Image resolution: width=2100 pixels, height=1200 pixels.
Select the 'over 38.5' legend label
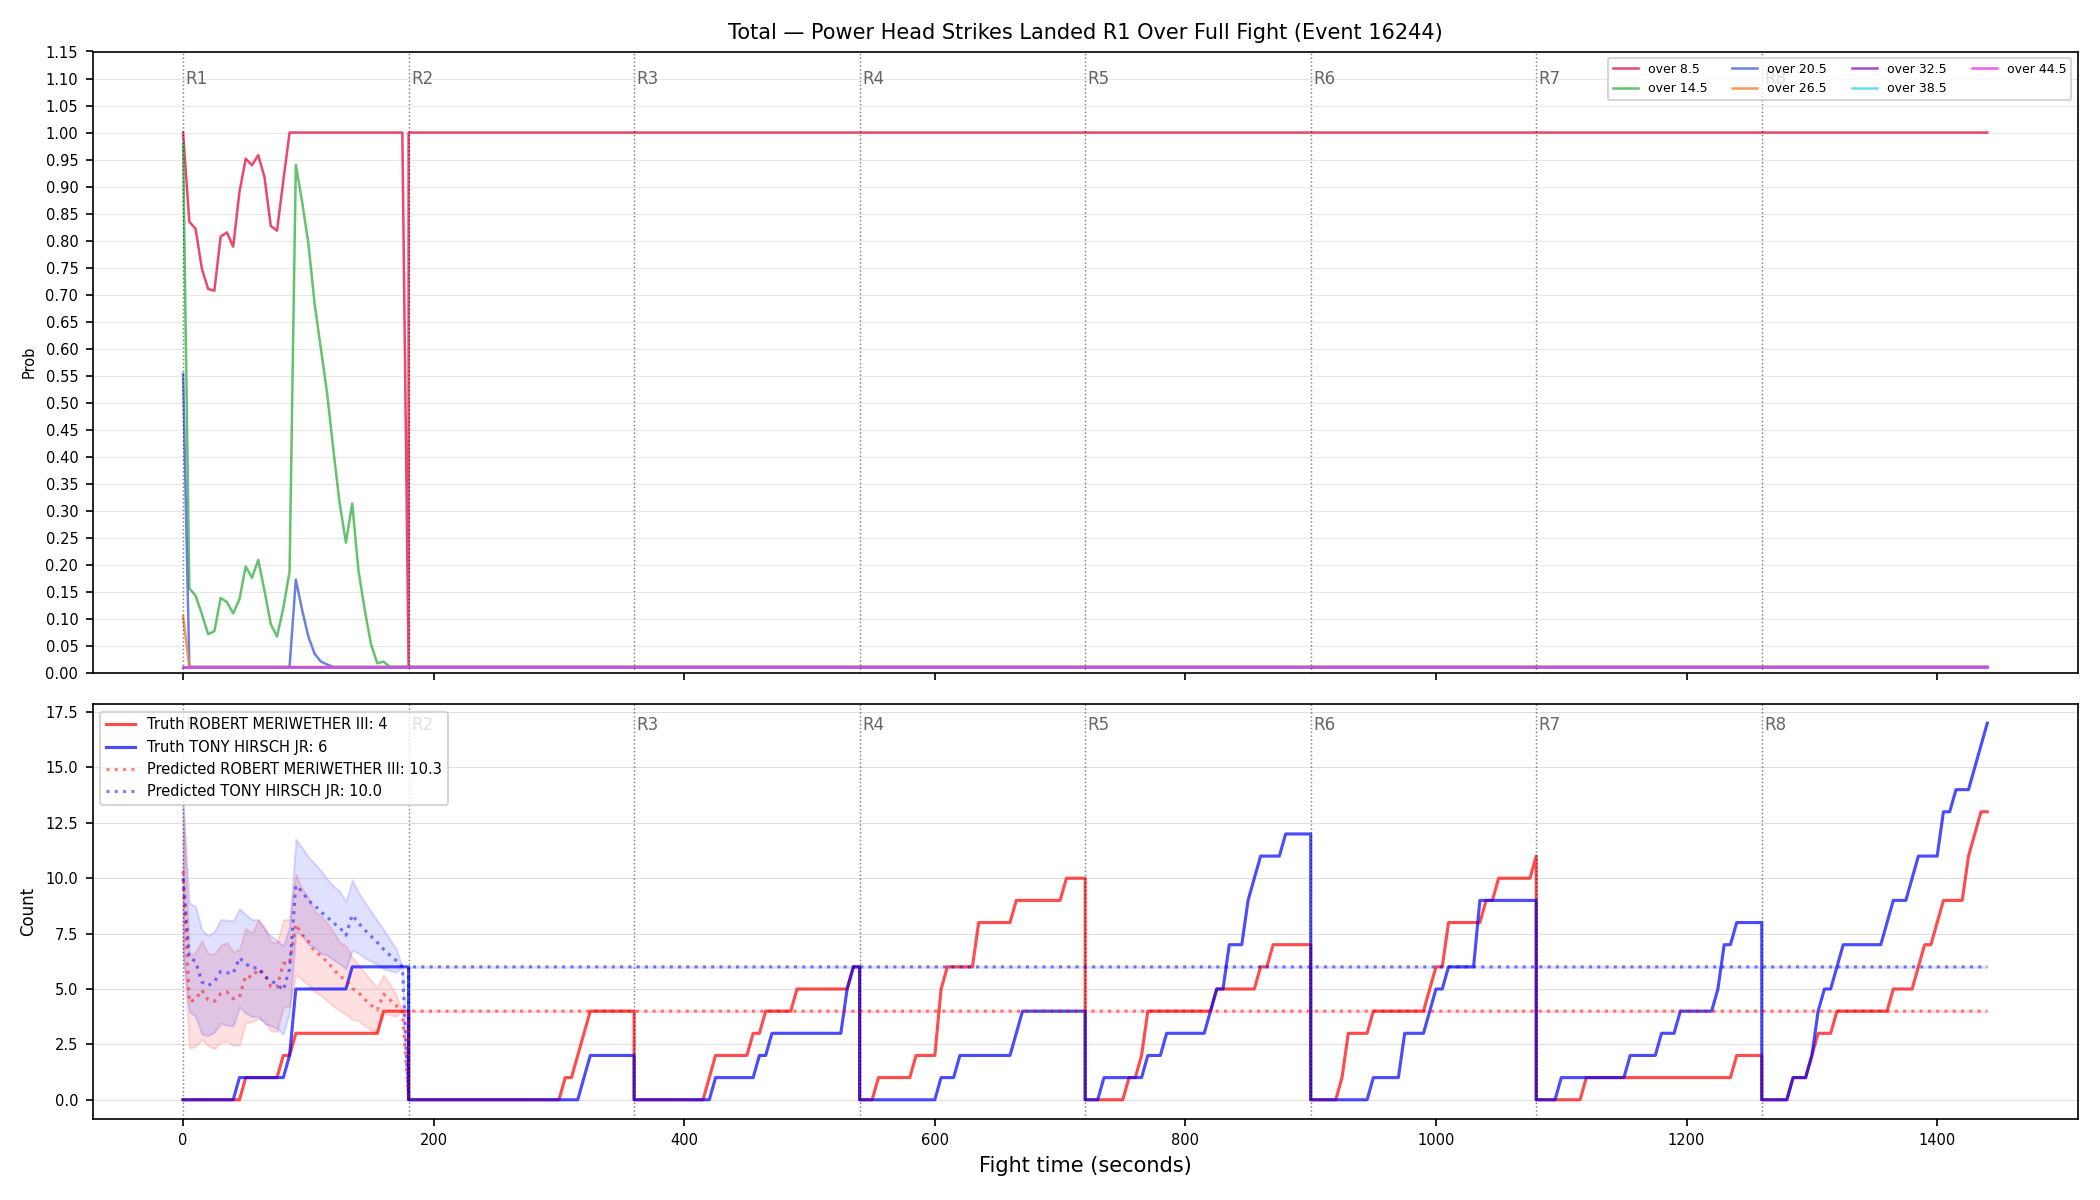click(1916, 88)
